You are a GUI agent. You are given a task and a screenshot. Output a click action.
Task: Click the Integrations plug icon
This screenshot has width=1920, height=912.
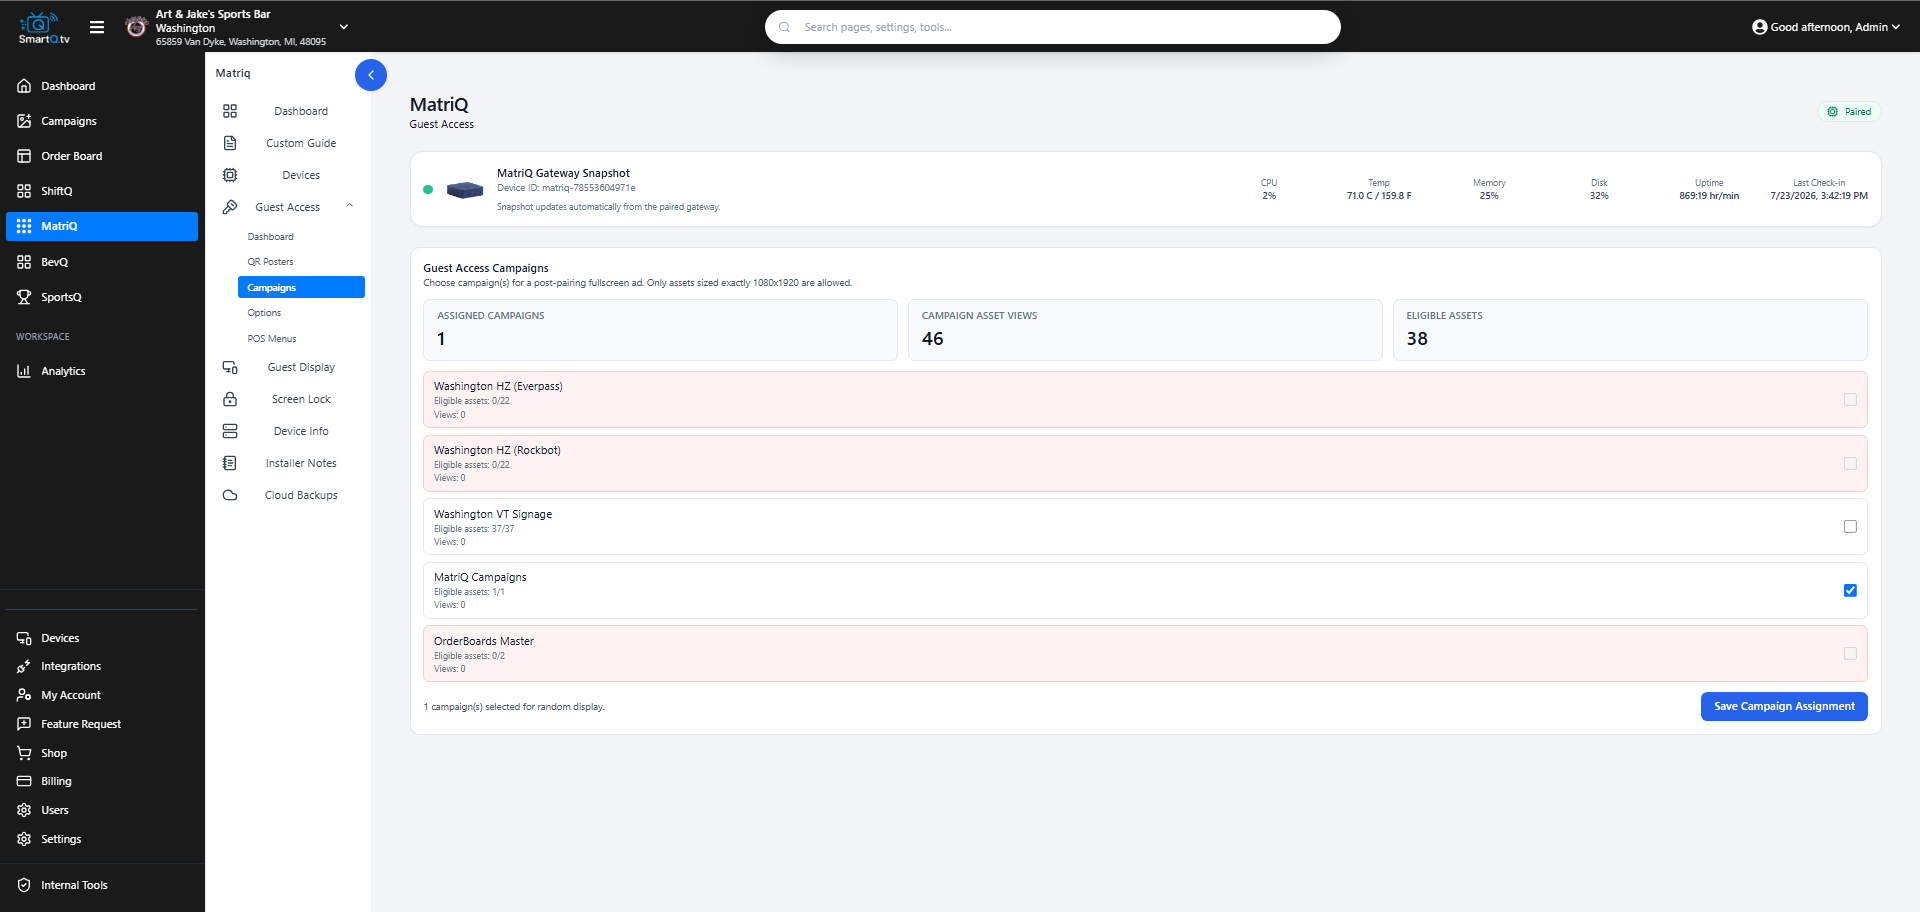click(24, 666)
